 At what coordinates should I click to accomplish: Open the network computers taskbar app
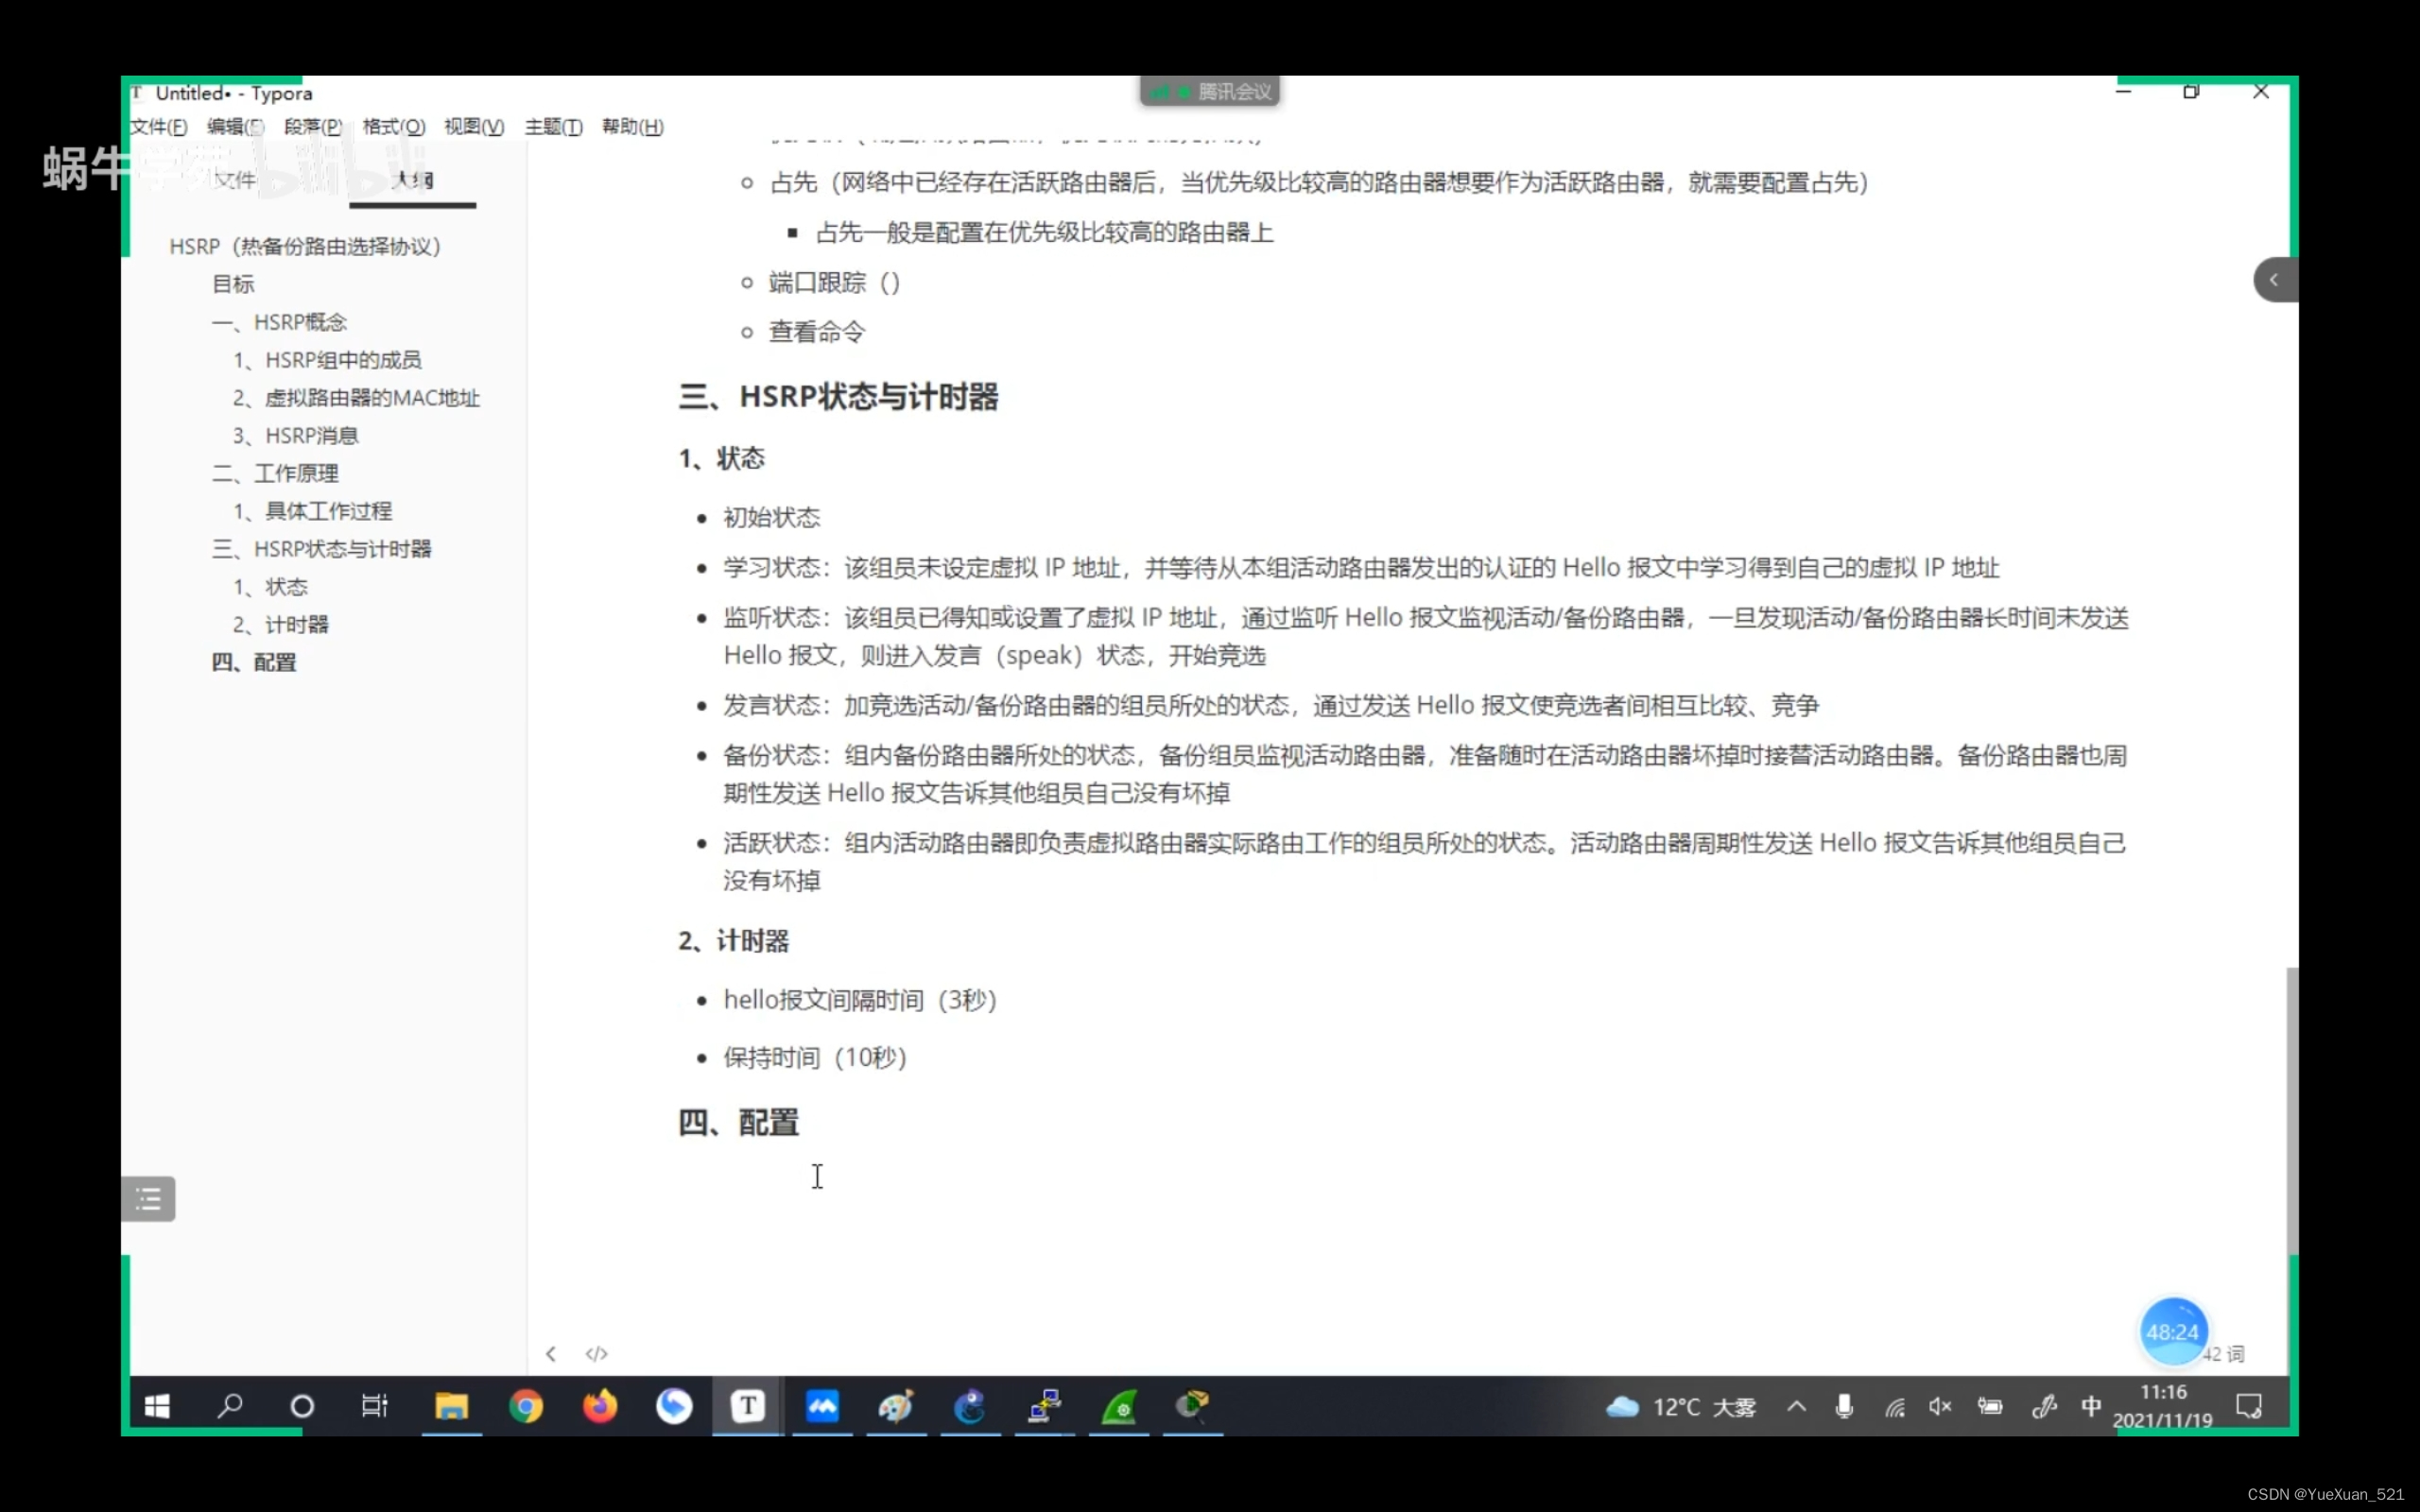coord(1045,1407)
